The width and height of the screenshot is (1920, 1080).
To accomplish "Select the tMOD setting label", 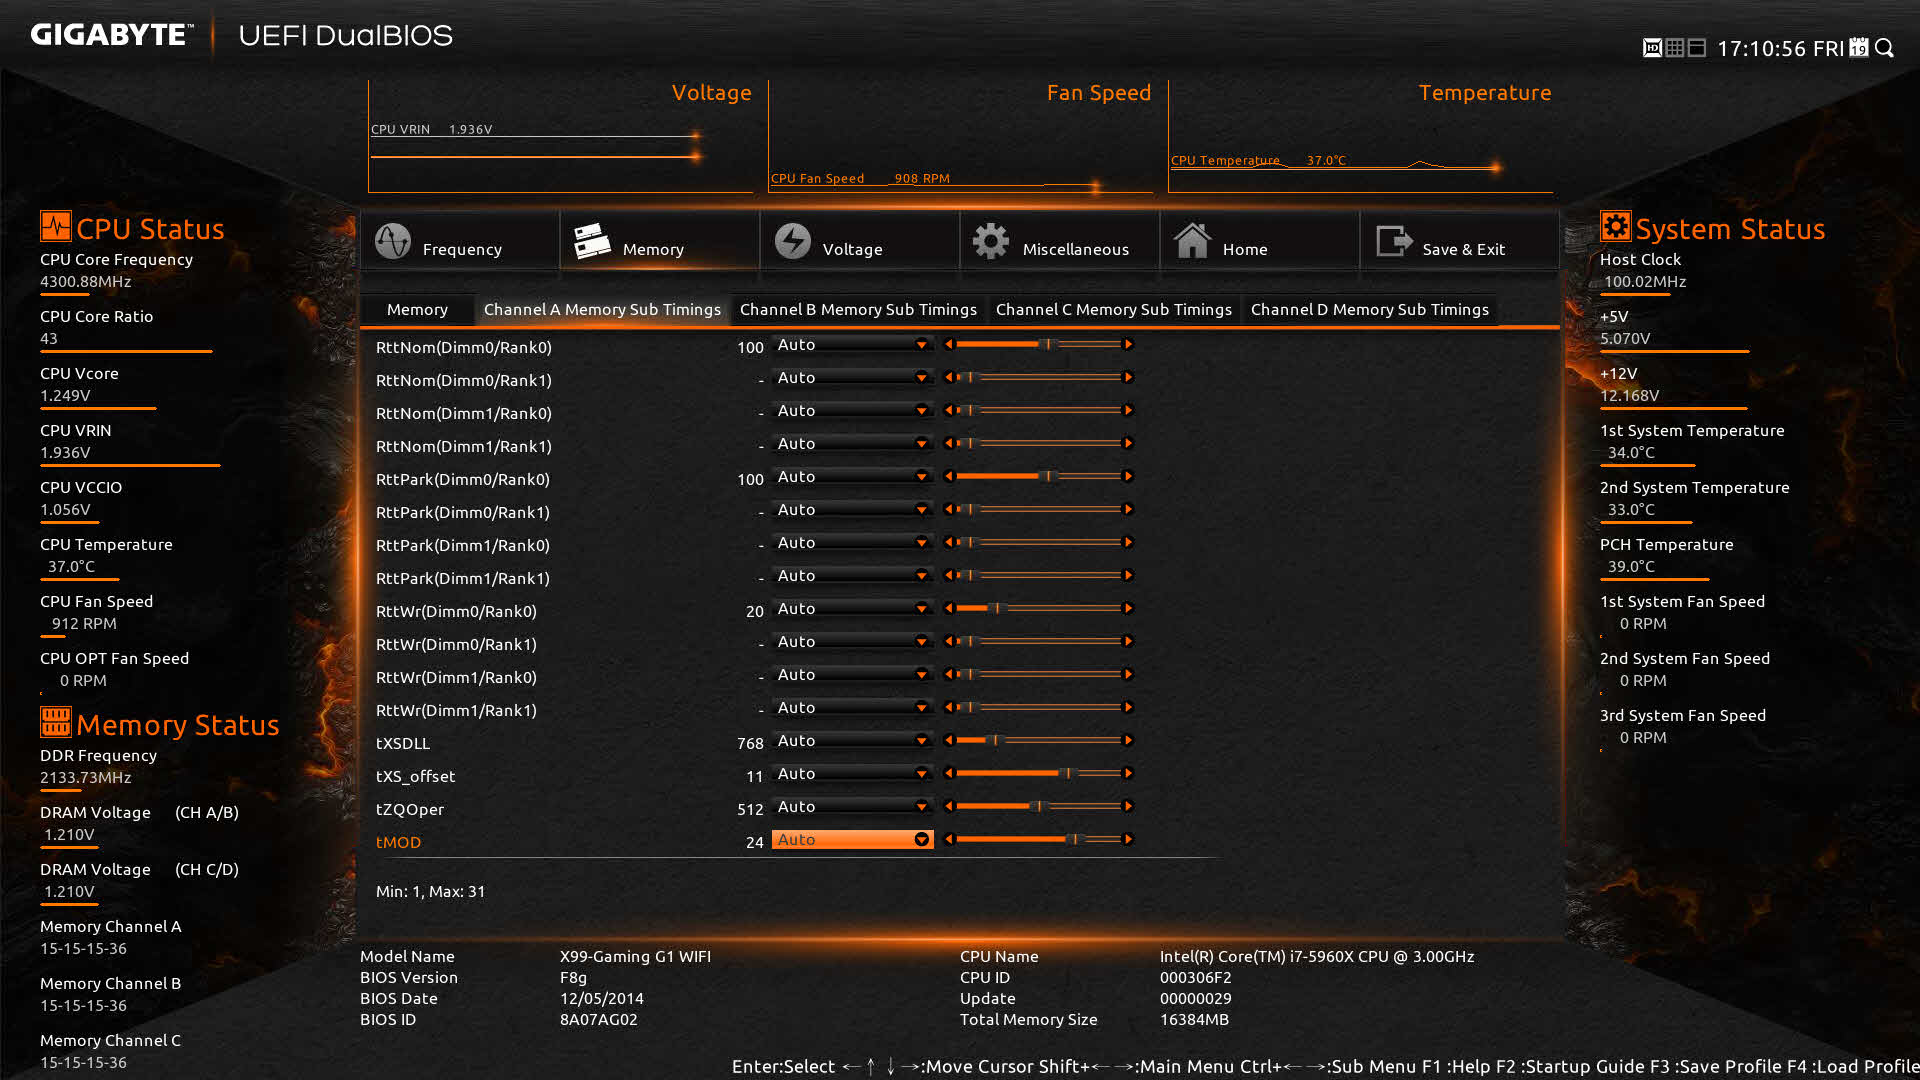I will point(398,842).
